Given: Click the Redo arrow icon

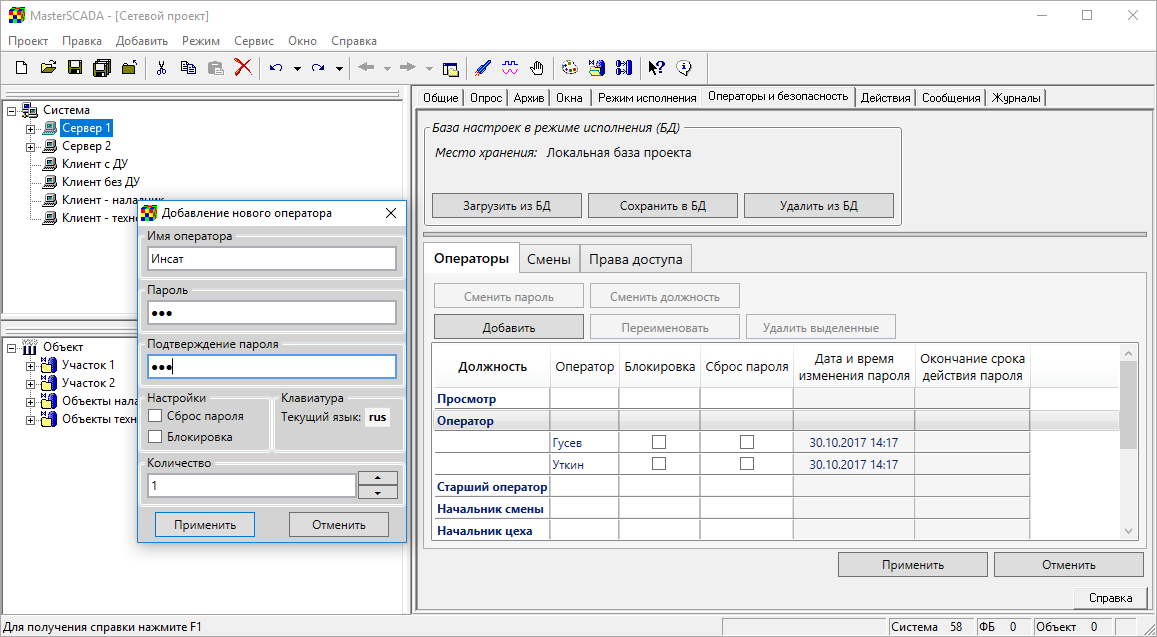Looking at the screenshot, I should pyautogui.click(x=318, y=68).
